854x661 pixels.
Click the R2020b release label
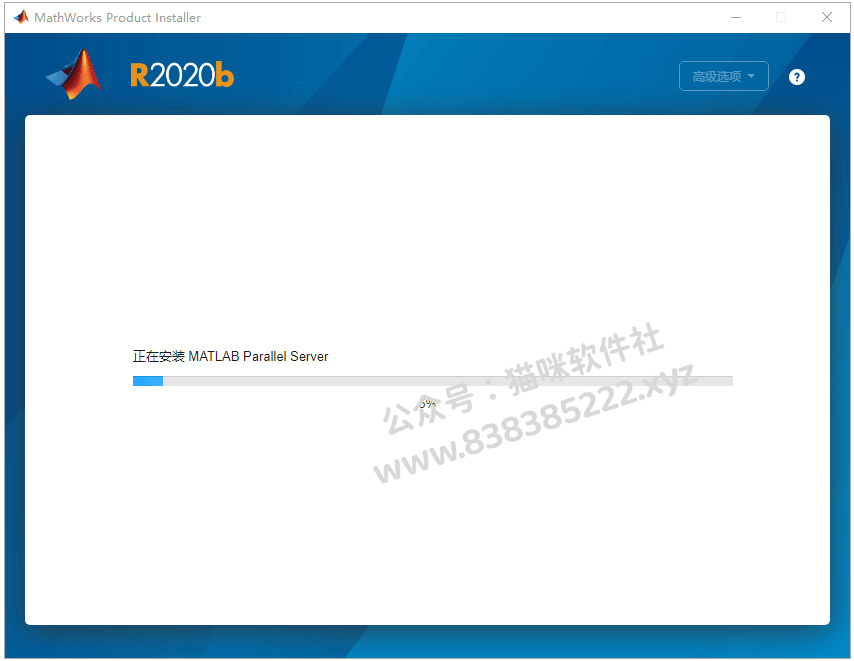182,75
